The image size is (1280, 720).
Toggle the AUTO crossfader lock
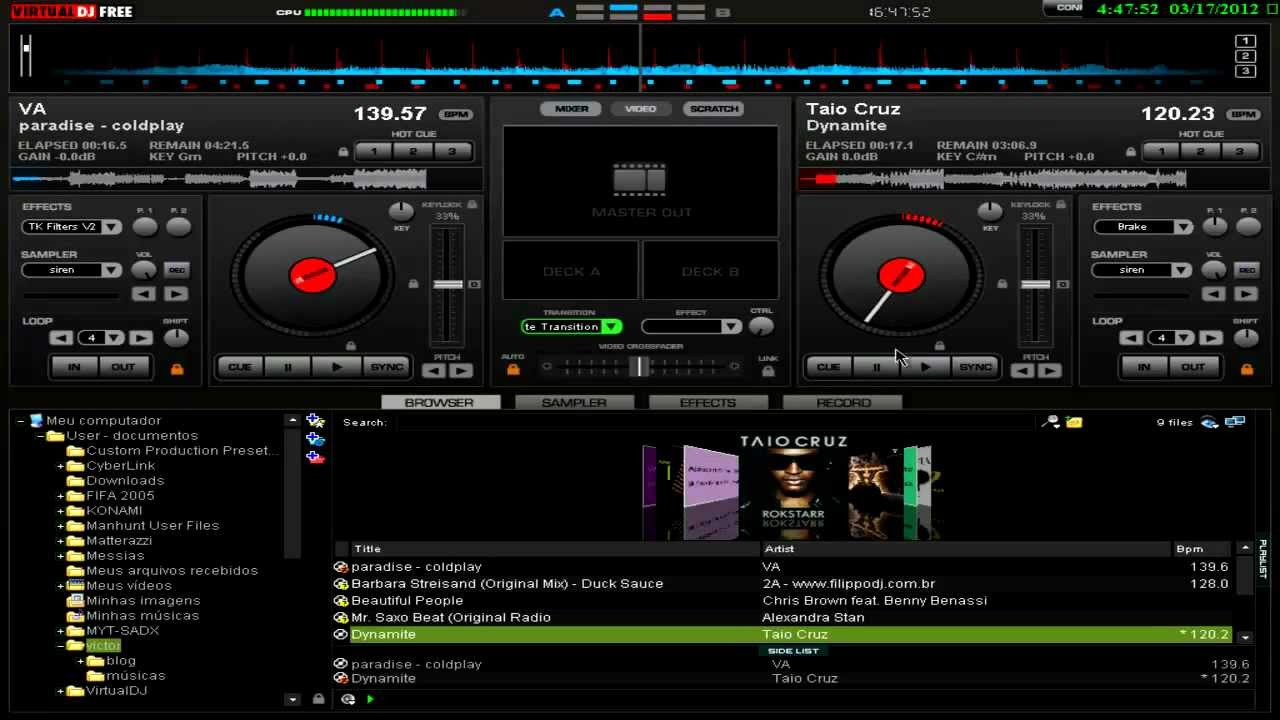coord(513,370)
